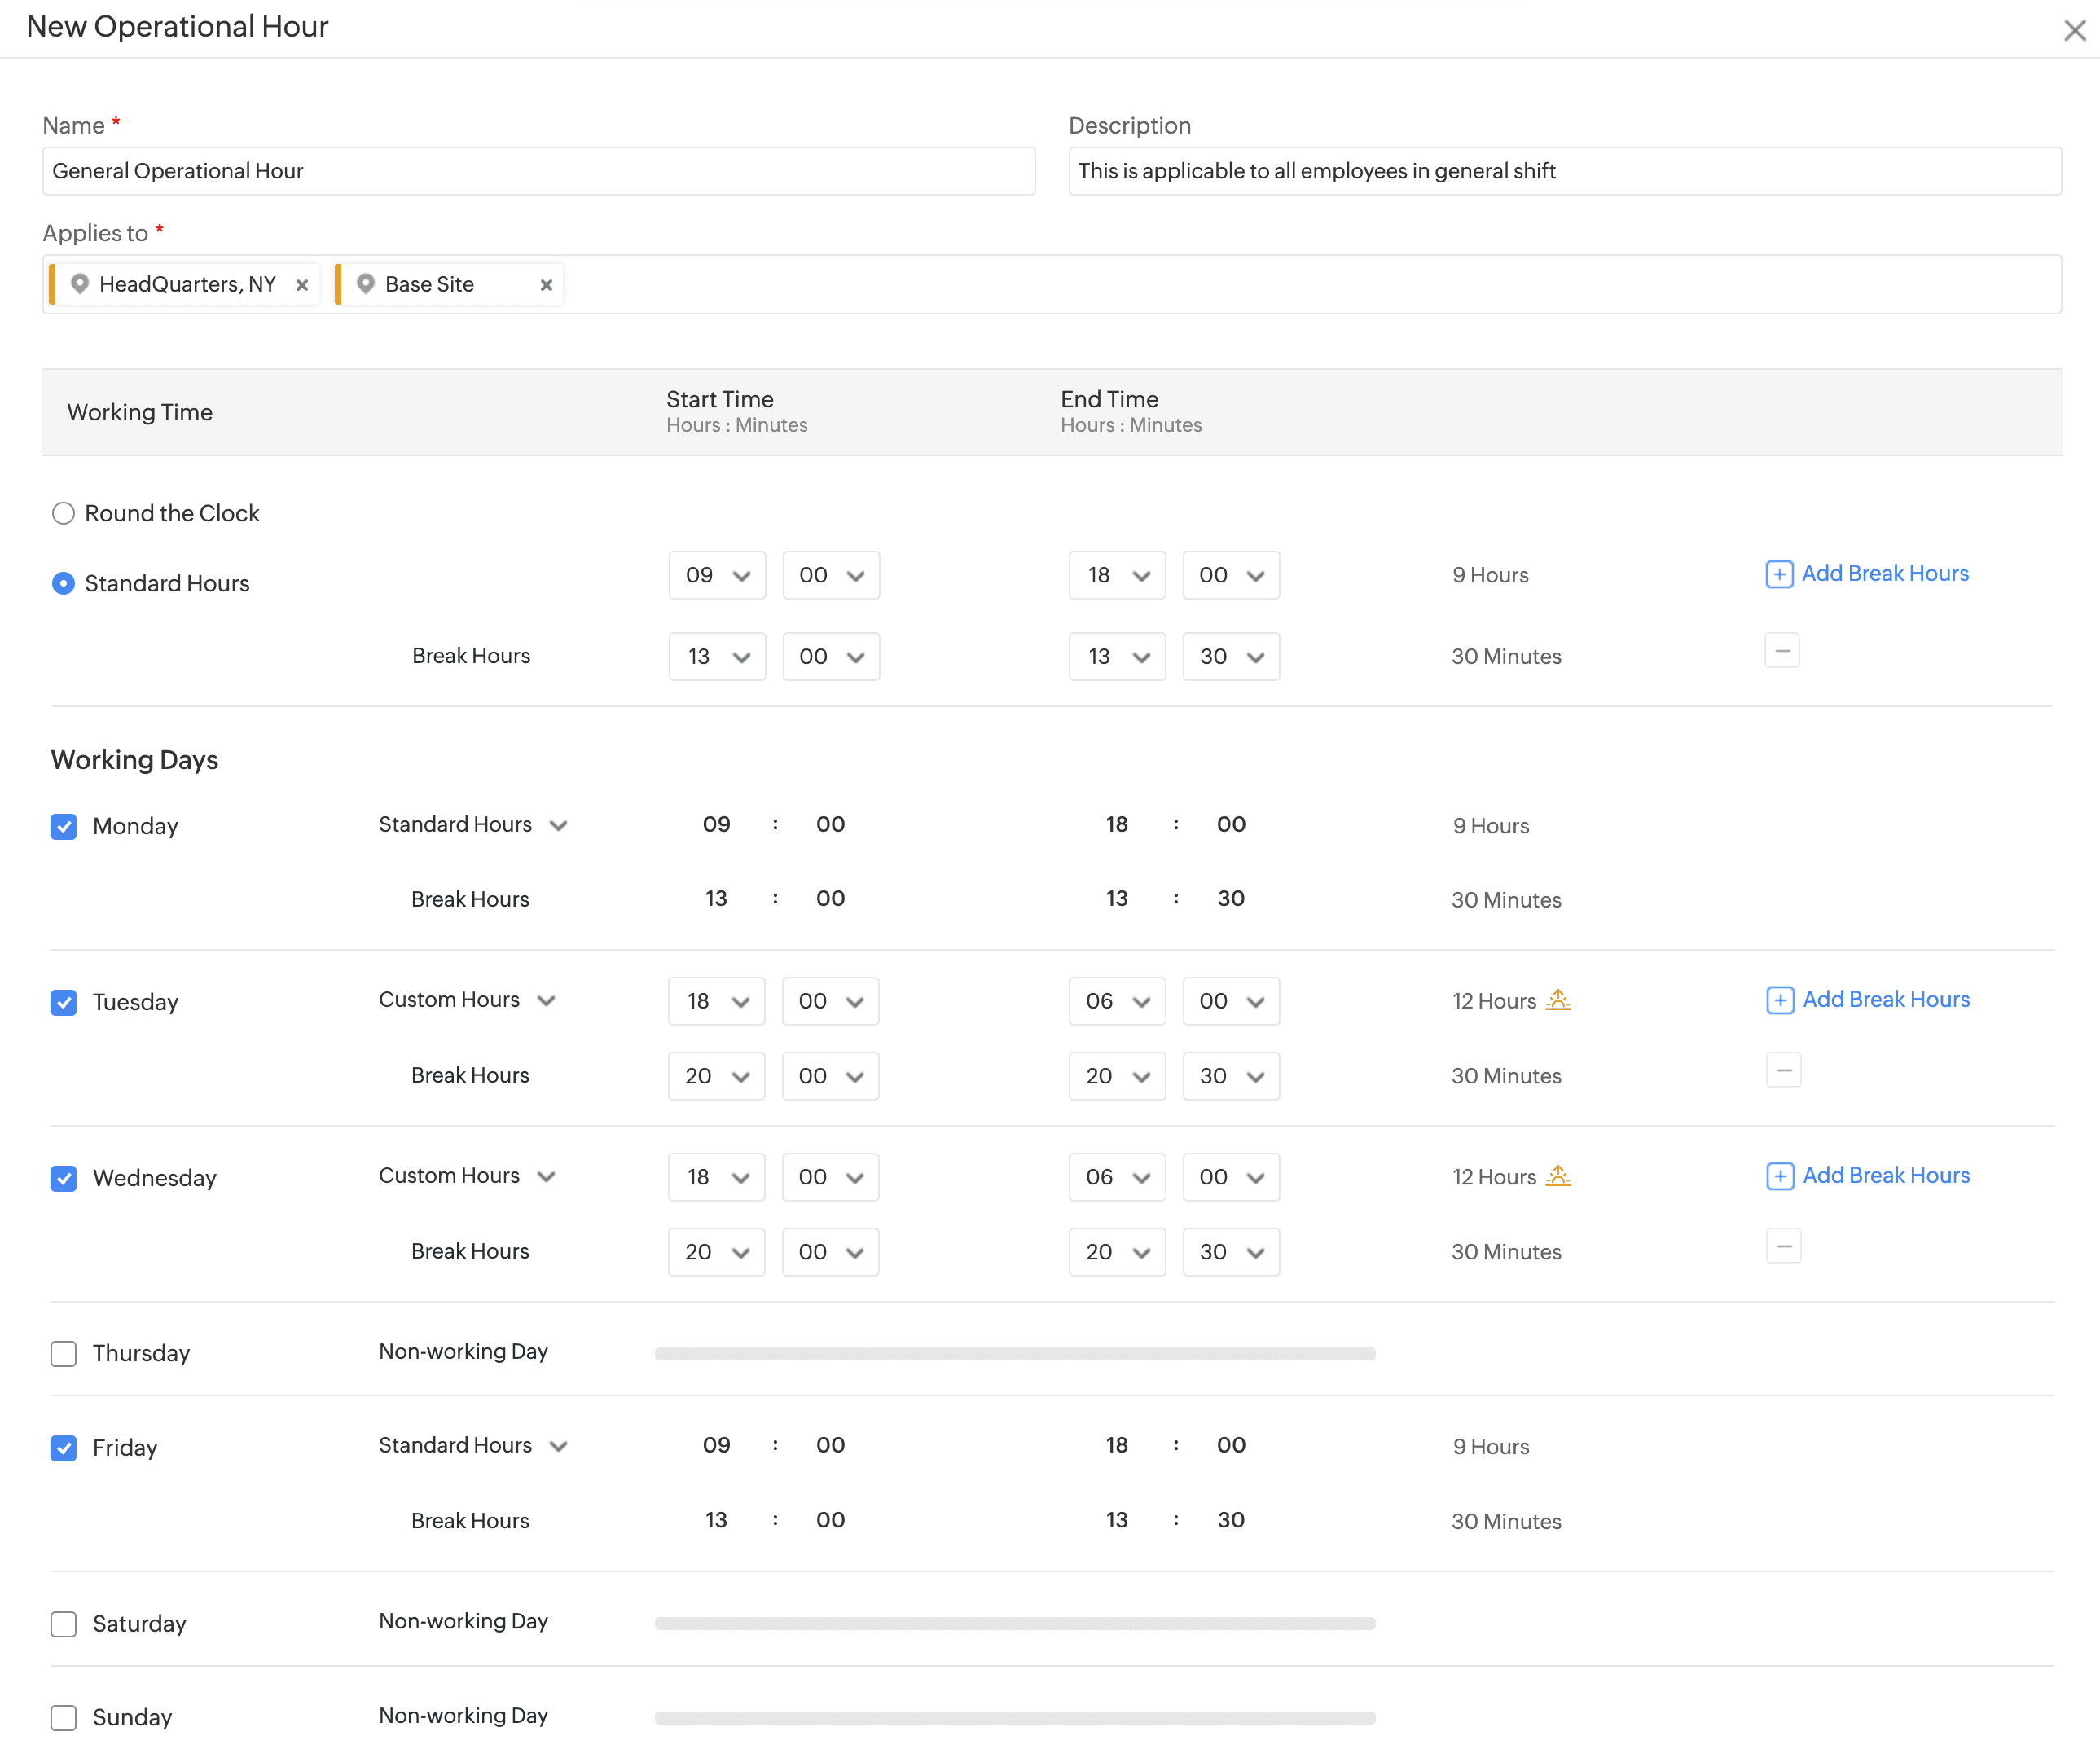Image resolution: width=2100 pixels, height=1758 pixels.
Task: Enable Thursday as a working day
Action: [63, 1354]
